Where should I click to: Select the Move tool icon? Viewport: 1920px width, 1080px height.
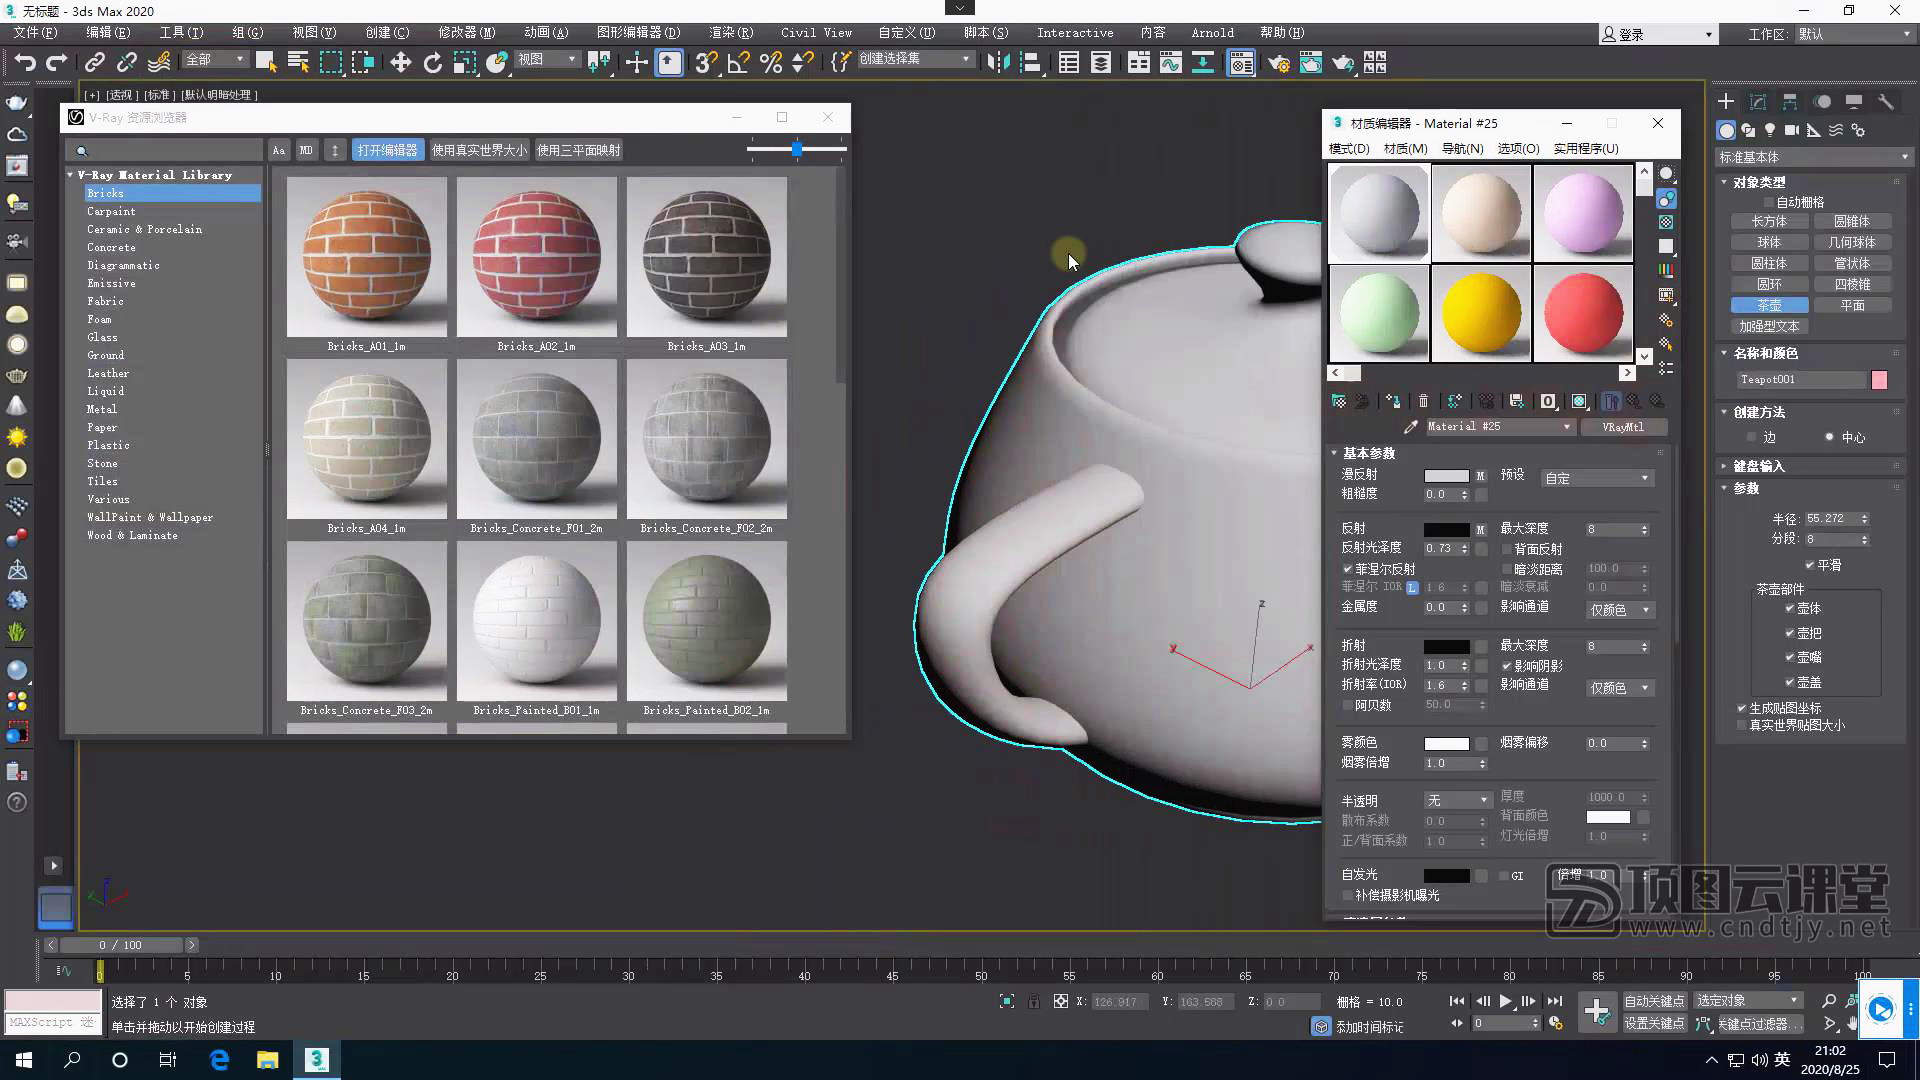[x=400, y=63]
